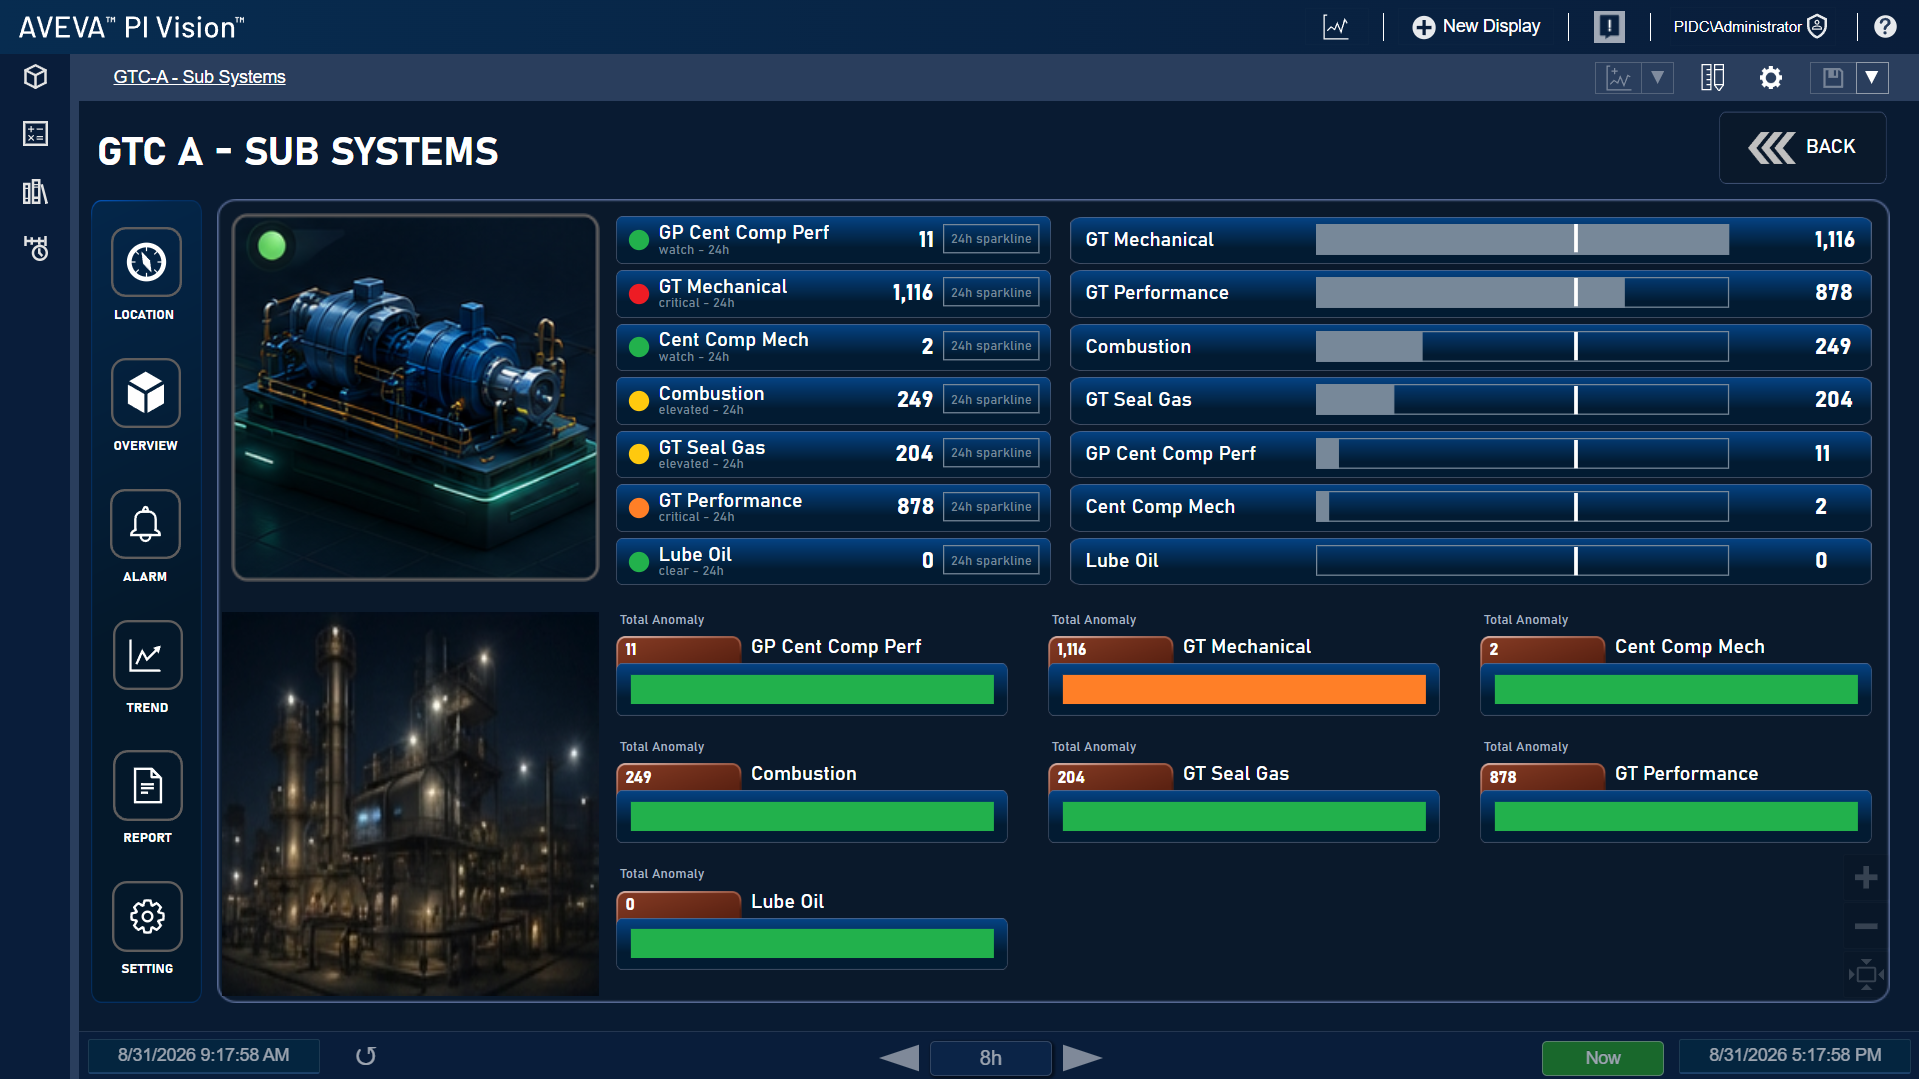Step the time range forward arrow
Screen dimensions: 1919x1079
pyautogui.click(x=1082, y=1057)
